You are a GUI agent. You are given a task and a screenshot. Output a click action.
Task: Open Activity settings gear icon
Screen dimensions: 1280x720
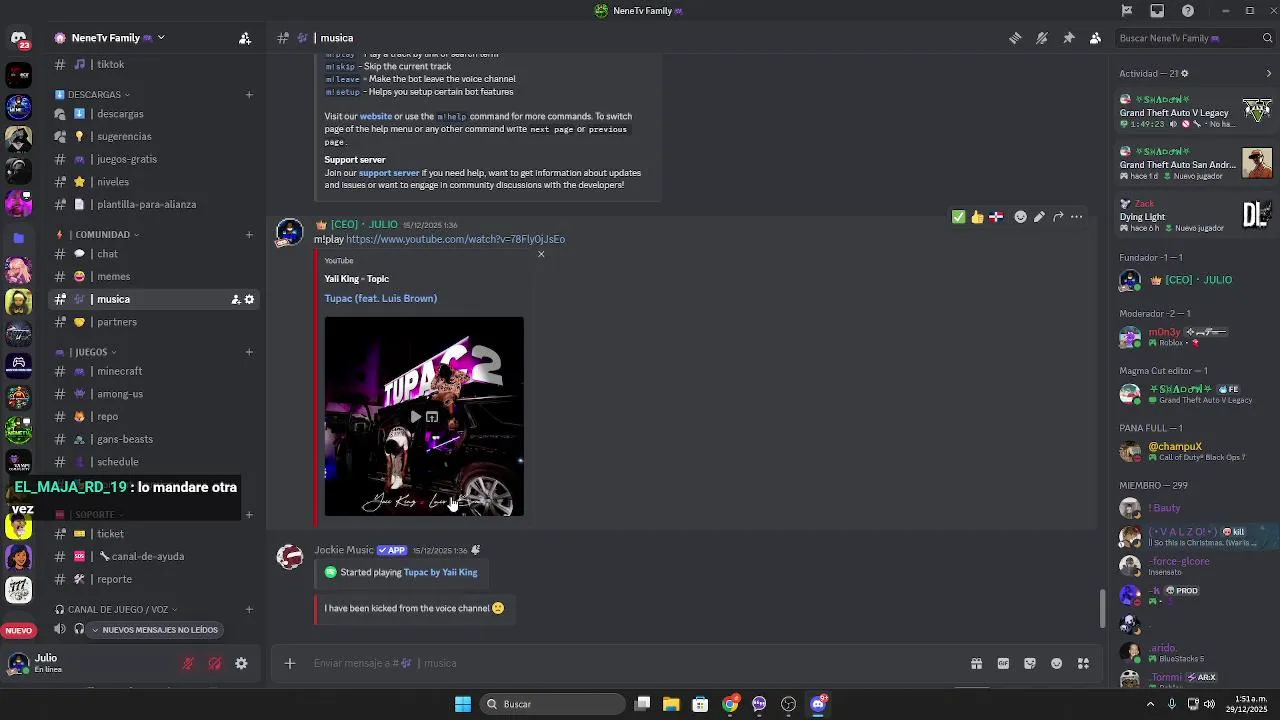(x=1186, y=73)
